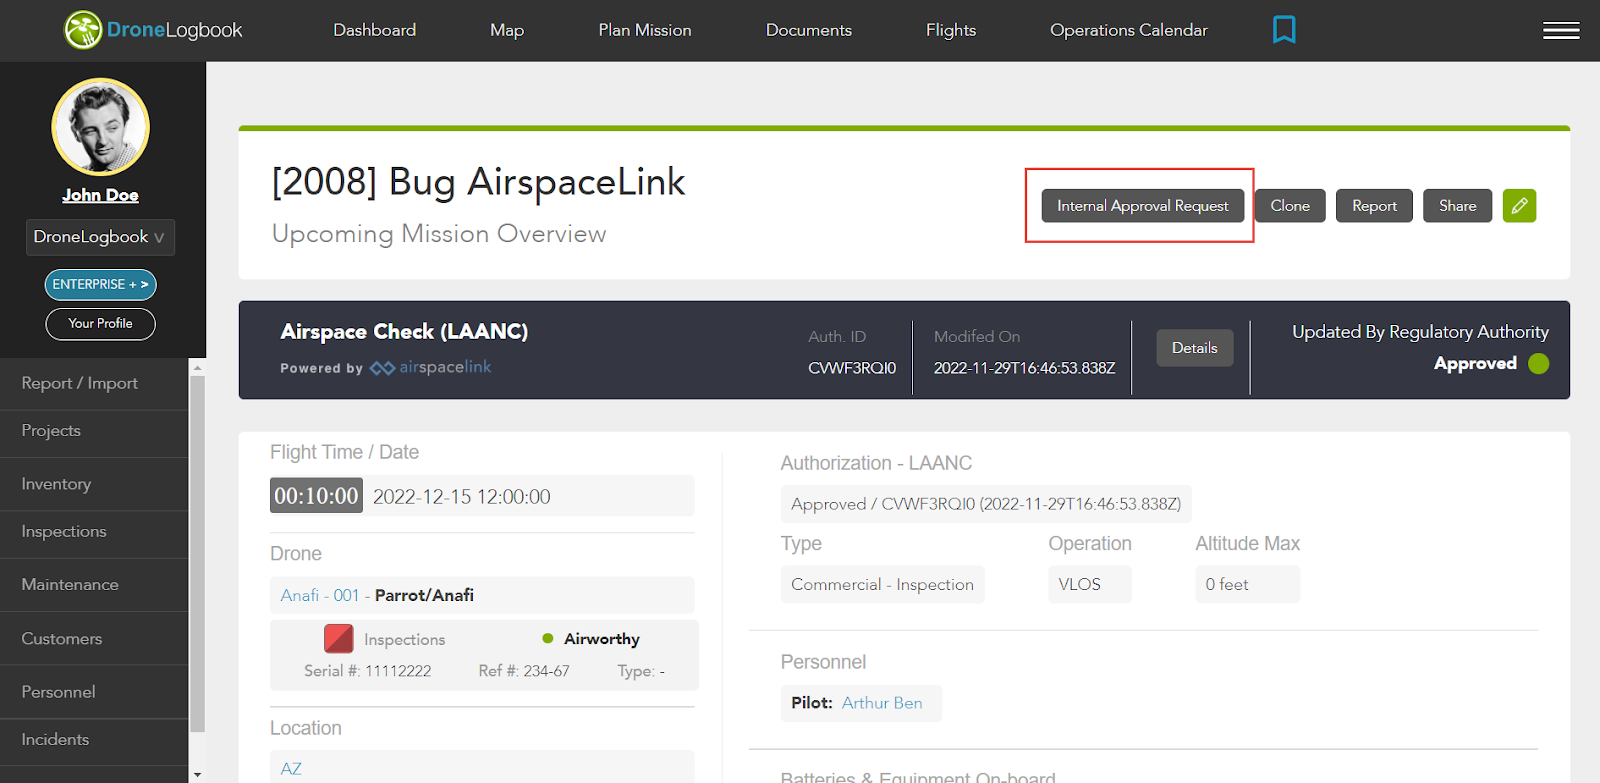Click the [2008] Bug AirspaceLink title
The image size is (1600, 783).
coord(479,182)
